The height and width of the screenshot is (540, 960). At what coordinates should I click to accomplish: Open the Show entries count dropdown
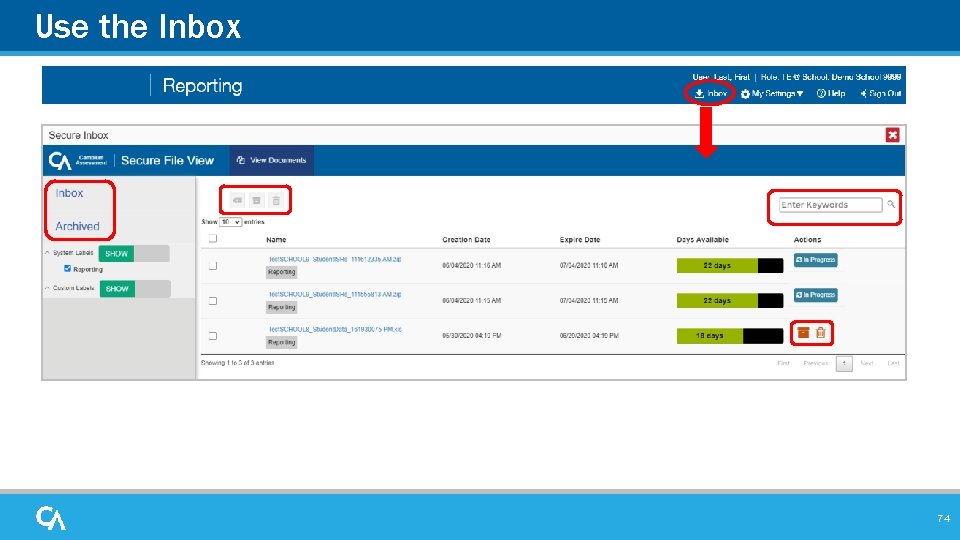tap(231, 222)
